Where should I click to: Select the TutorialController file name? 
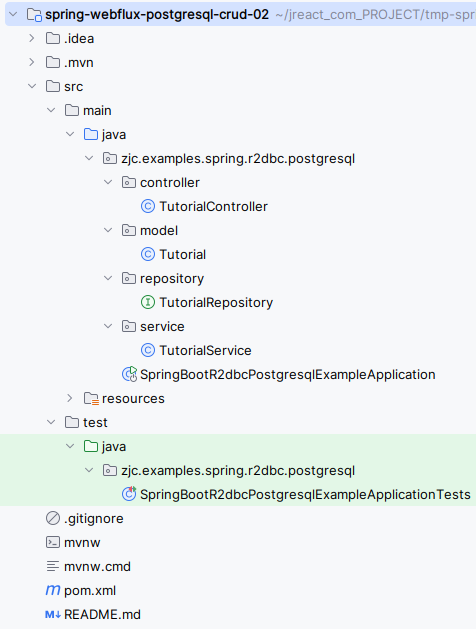213,206
